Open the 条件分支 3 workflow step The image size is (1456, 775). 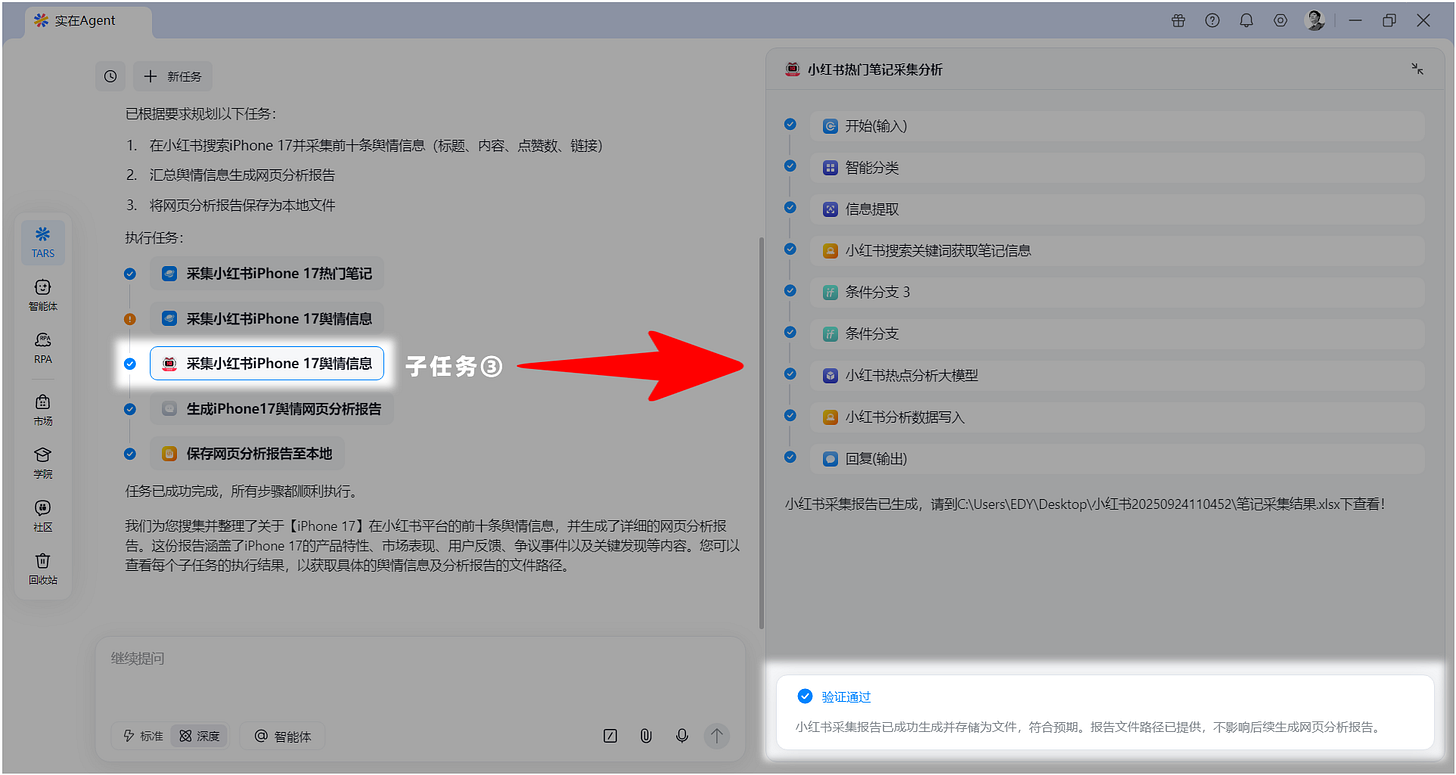coord(1117,292)
